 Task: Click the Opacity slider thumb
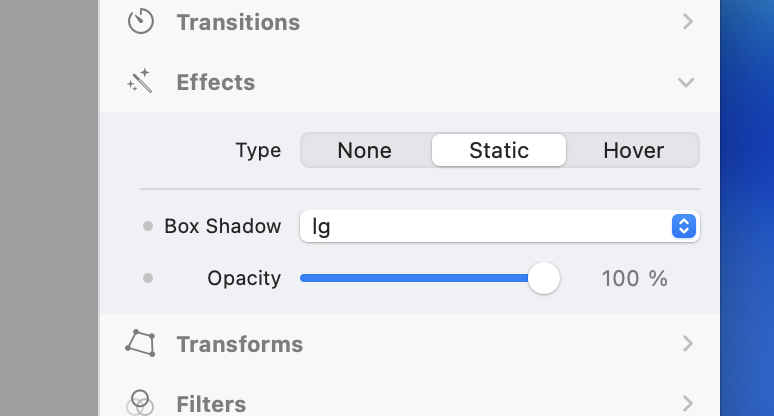pyautogui.click(x=543, y=278)
